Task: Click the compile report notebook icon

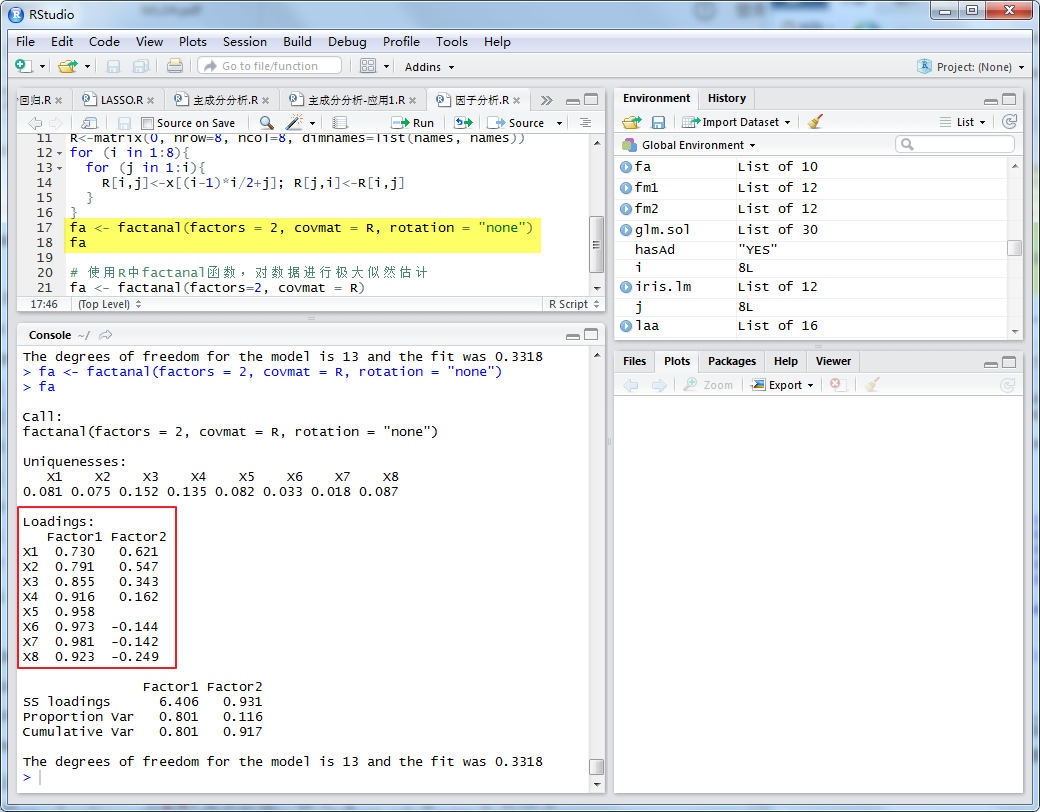Action: (x=340, y=123)
